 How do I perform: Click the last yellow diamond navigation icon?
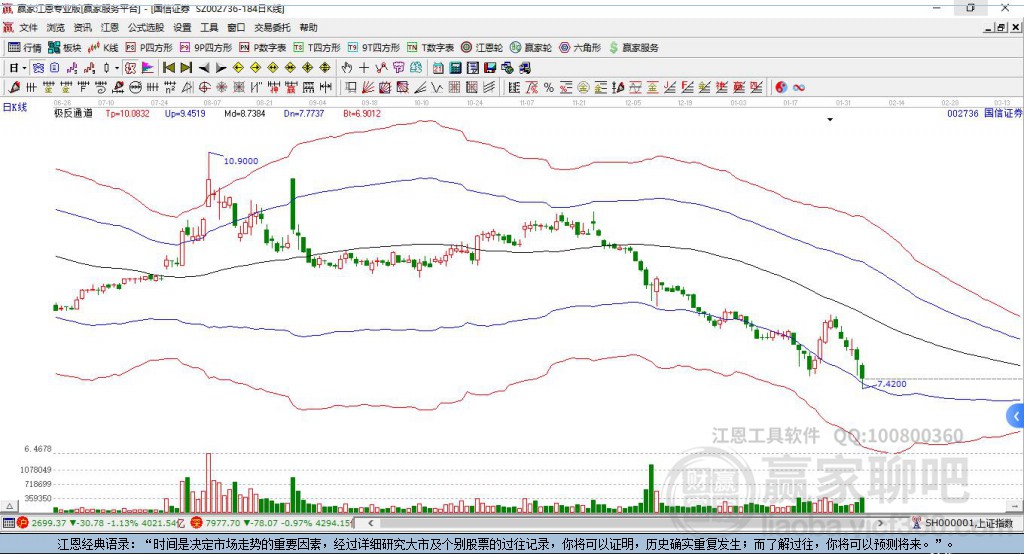click(325, 67)
